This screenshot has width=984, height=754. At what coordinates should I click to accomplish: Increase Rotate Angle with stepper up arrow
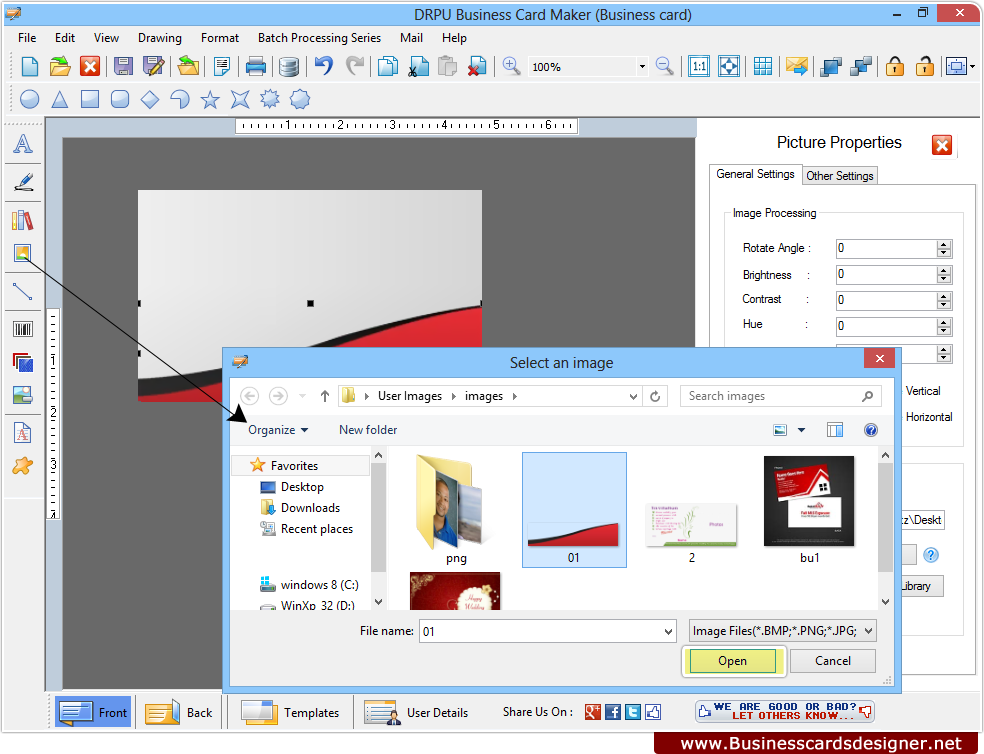pyautogui.click(x=944, y=243)
